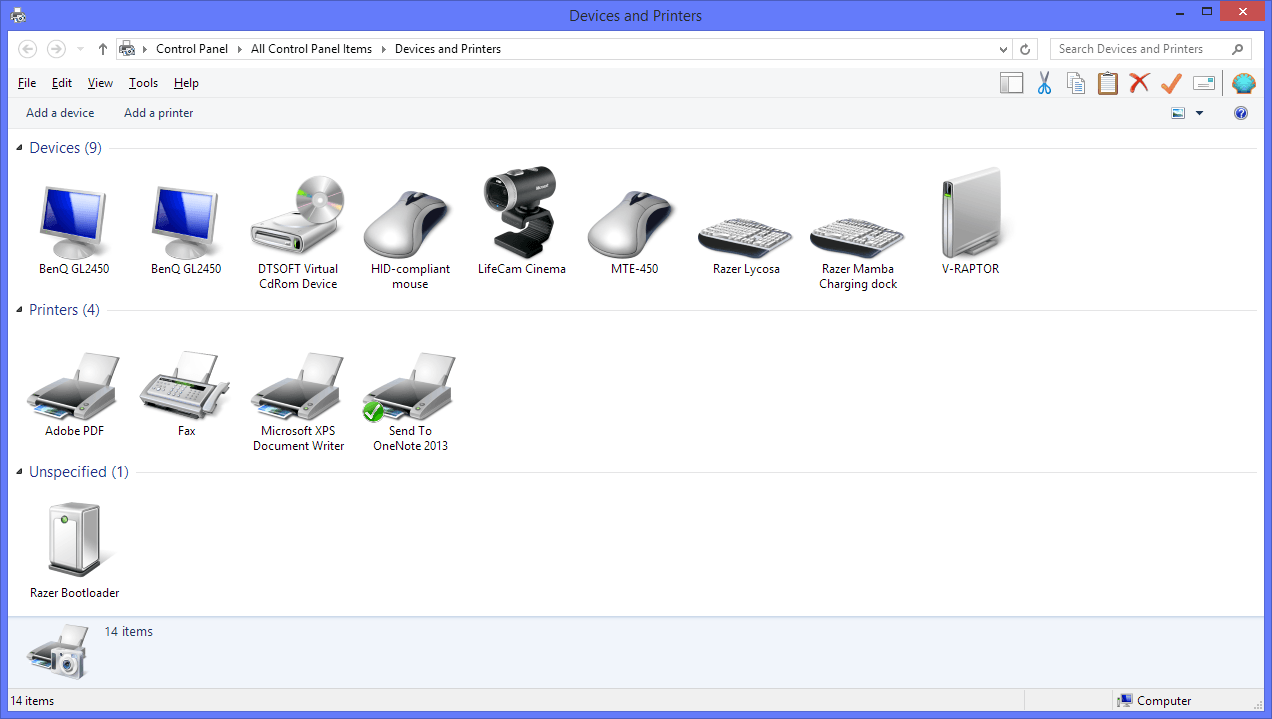
Task: Select the LifeCam Cinema webcam
Action: tap(521, 222)
